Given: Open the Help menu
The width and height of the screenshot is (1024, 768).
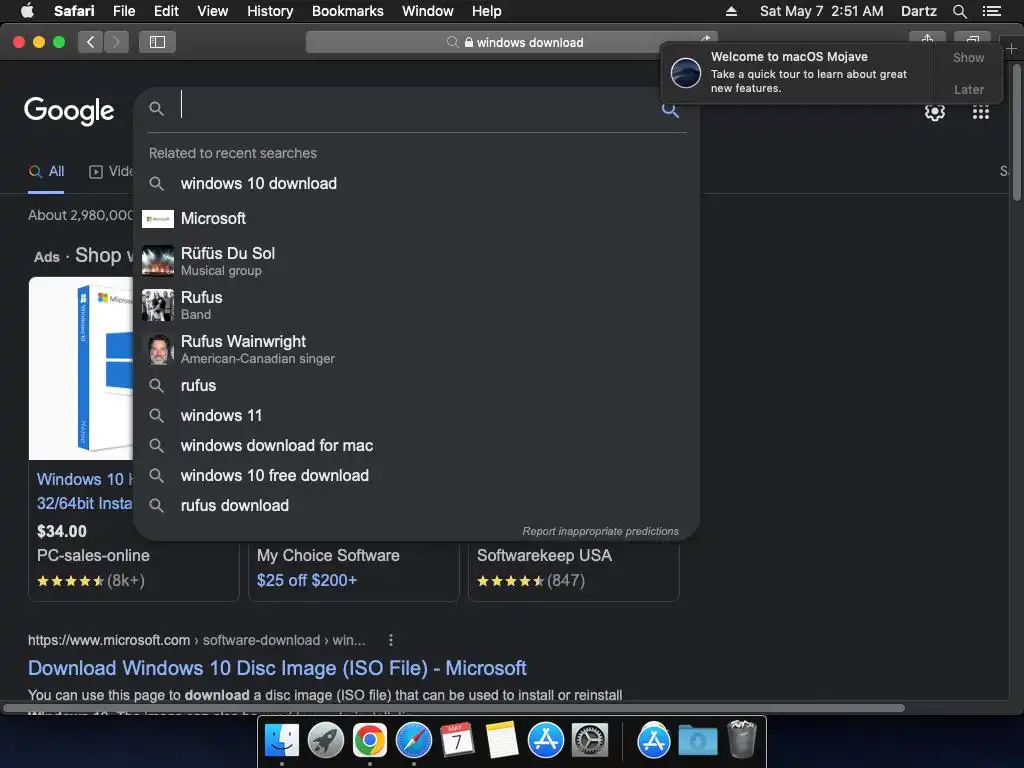Looking at the screenshot, I should (x=487, y=11).
